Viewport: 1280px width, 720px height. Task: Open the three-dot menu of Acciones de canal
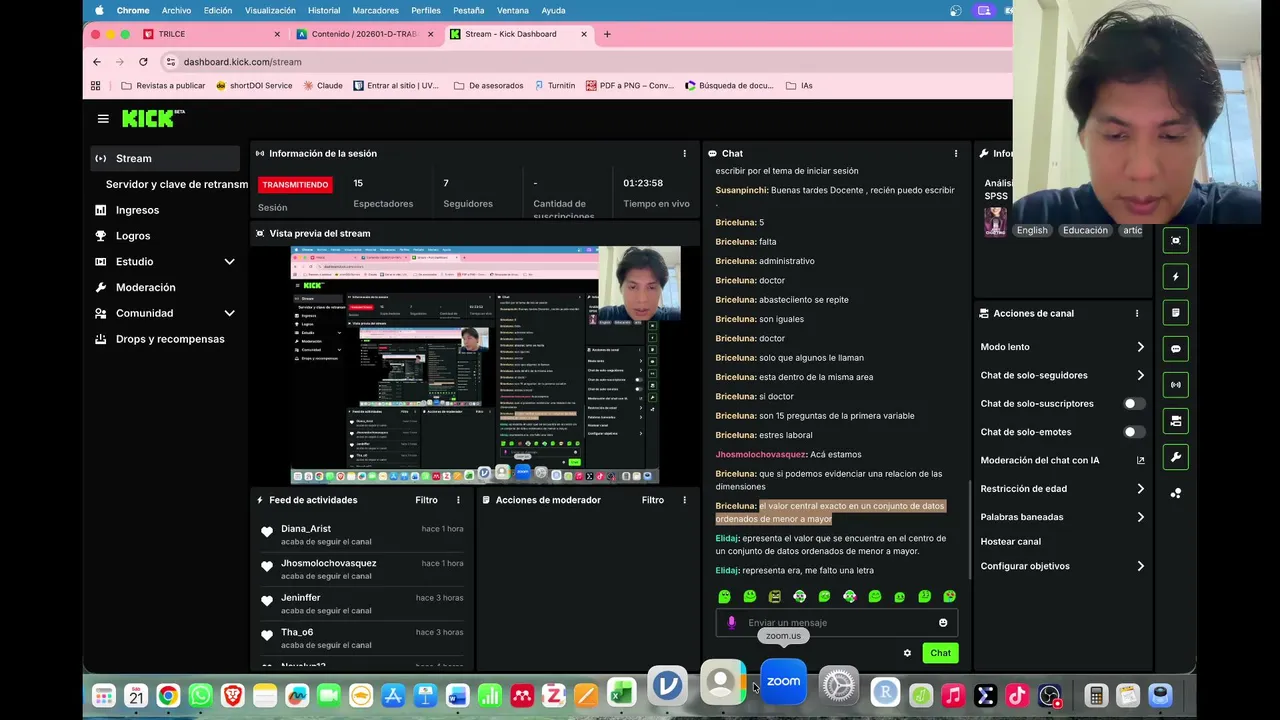(x=1137, y=313)
